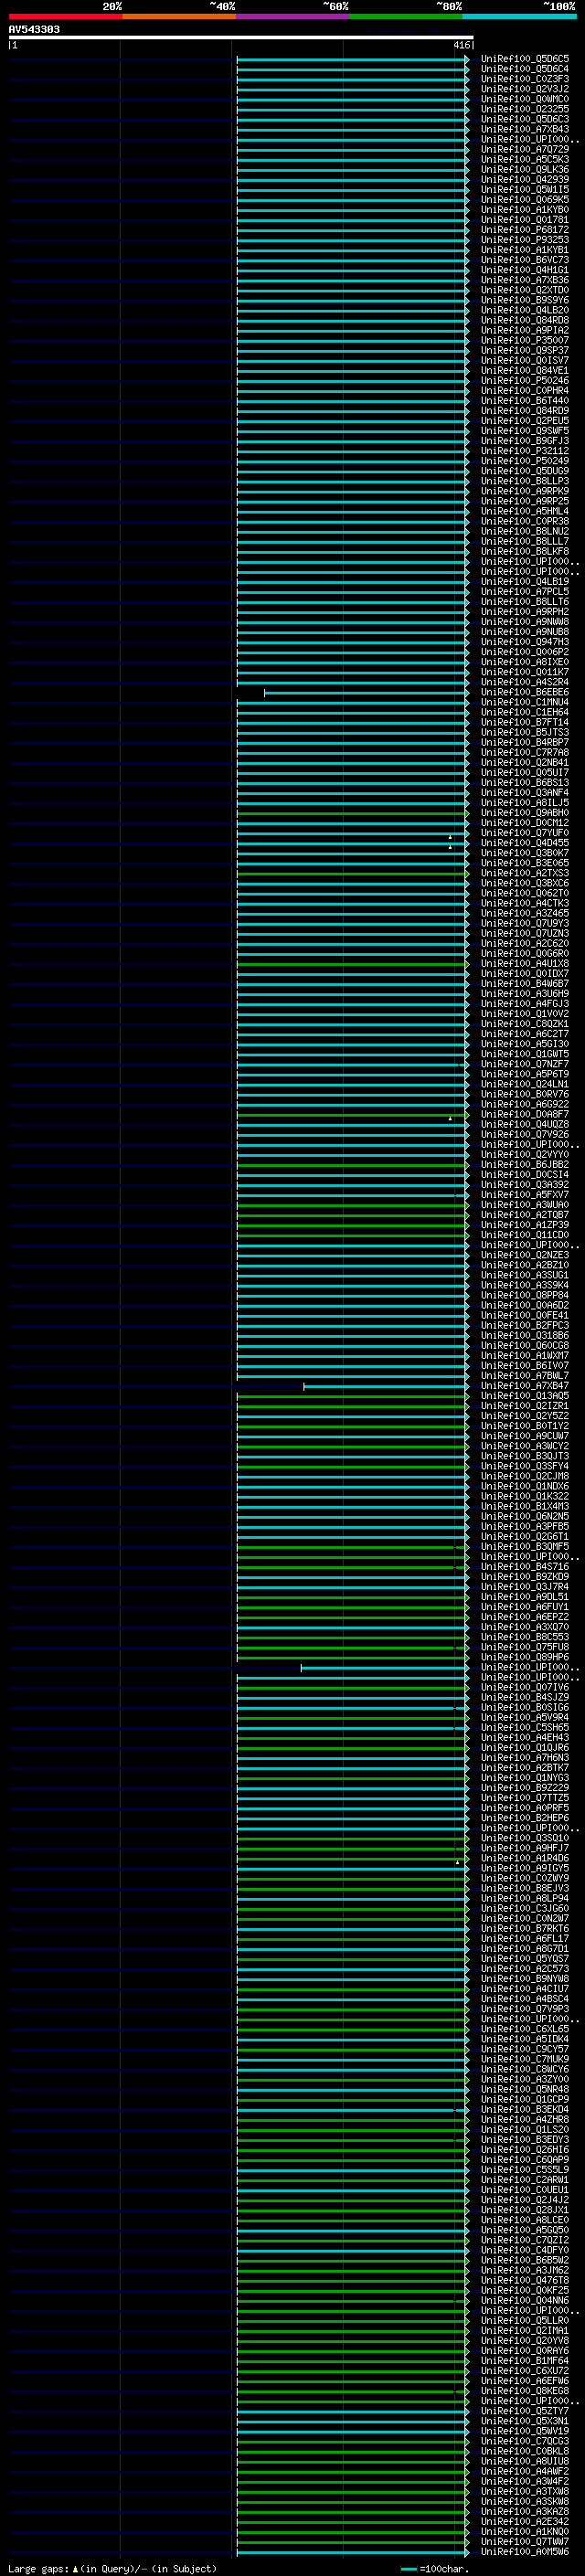Open hit UniRef100_Q5D6C5
This screenshot has height=2576, width=585.
click(525, 59)
